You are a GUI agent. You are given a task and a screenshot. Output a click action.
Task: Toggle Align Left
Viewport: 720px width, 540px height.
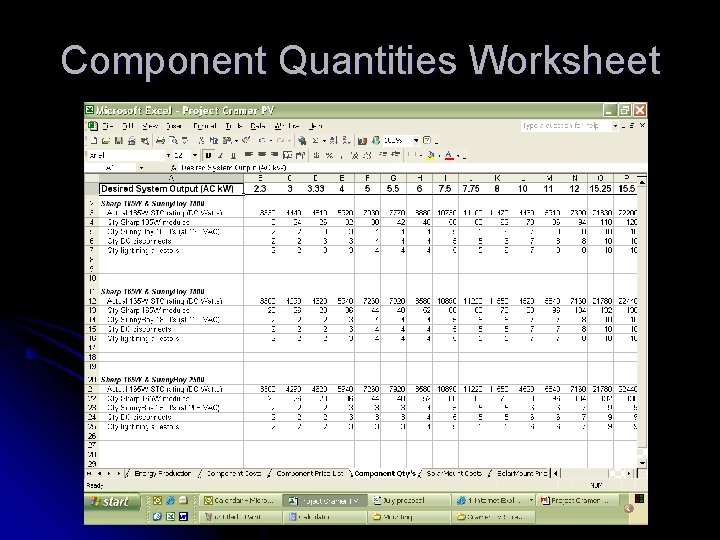(248, 155)
